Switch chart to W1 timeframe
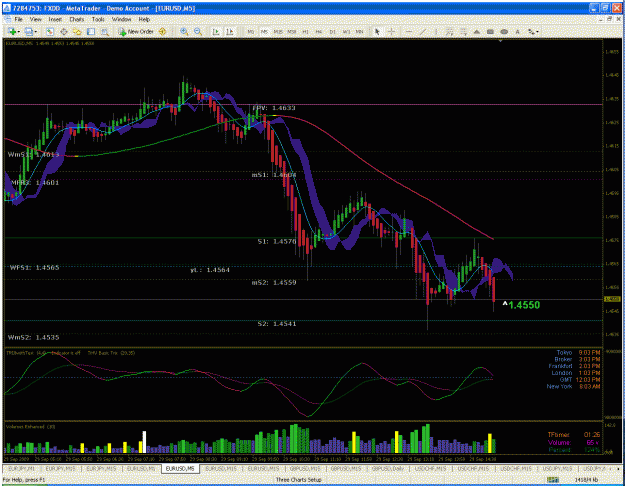This screenshot has width=625, height=486. pyautogui.click(x=346, y=31)
